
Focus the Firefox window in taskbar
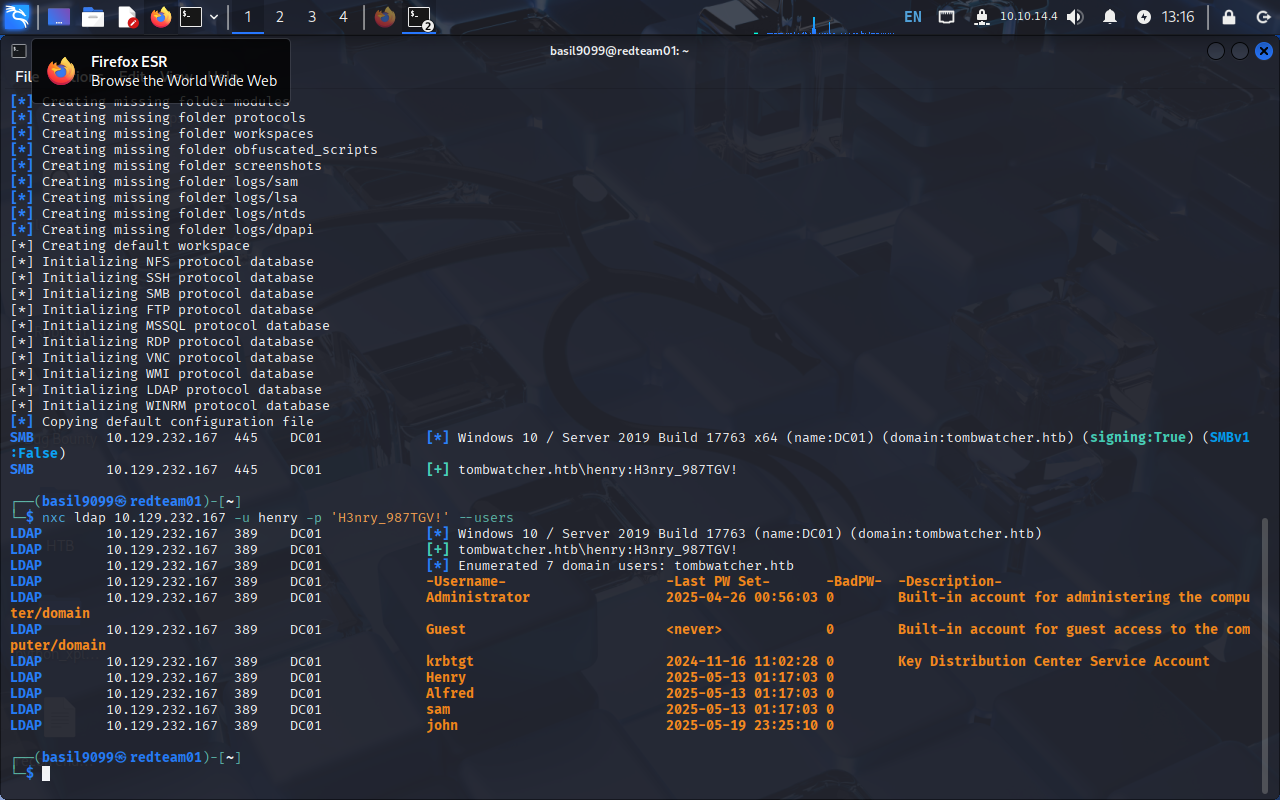385,16
